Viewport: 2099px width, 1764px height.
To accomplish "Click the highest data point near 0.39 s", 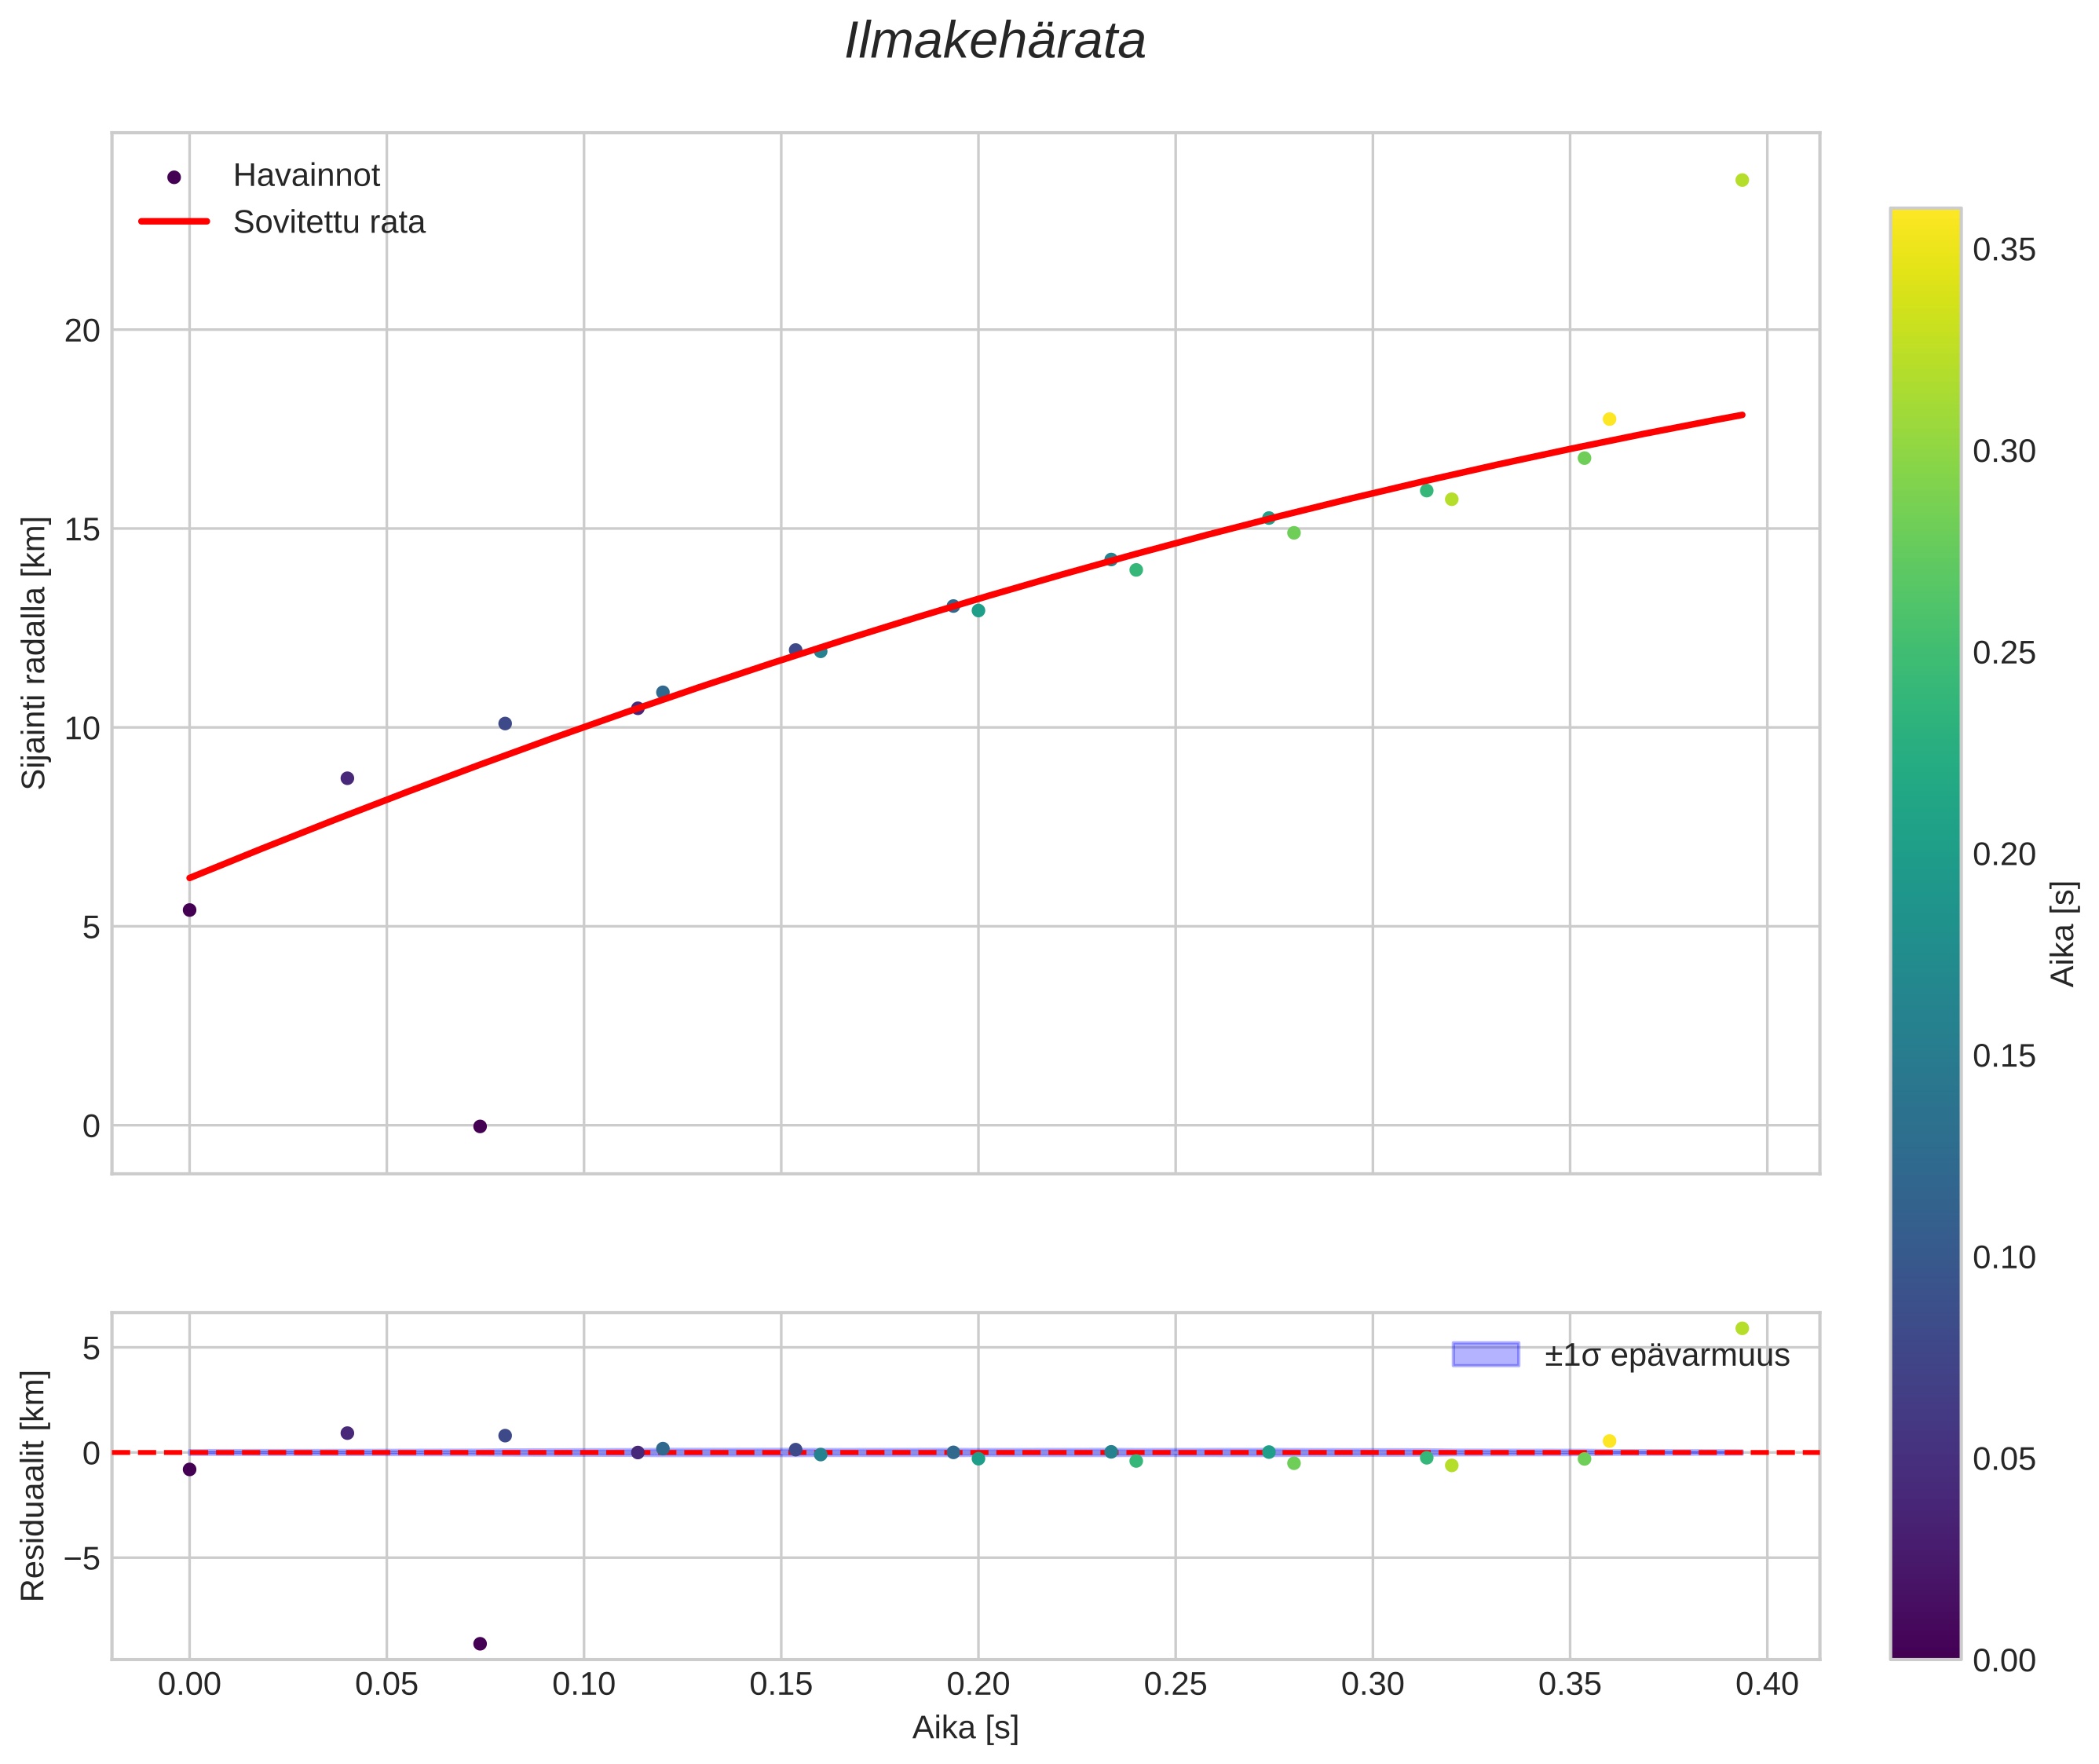I will [x=1742, y=180].
